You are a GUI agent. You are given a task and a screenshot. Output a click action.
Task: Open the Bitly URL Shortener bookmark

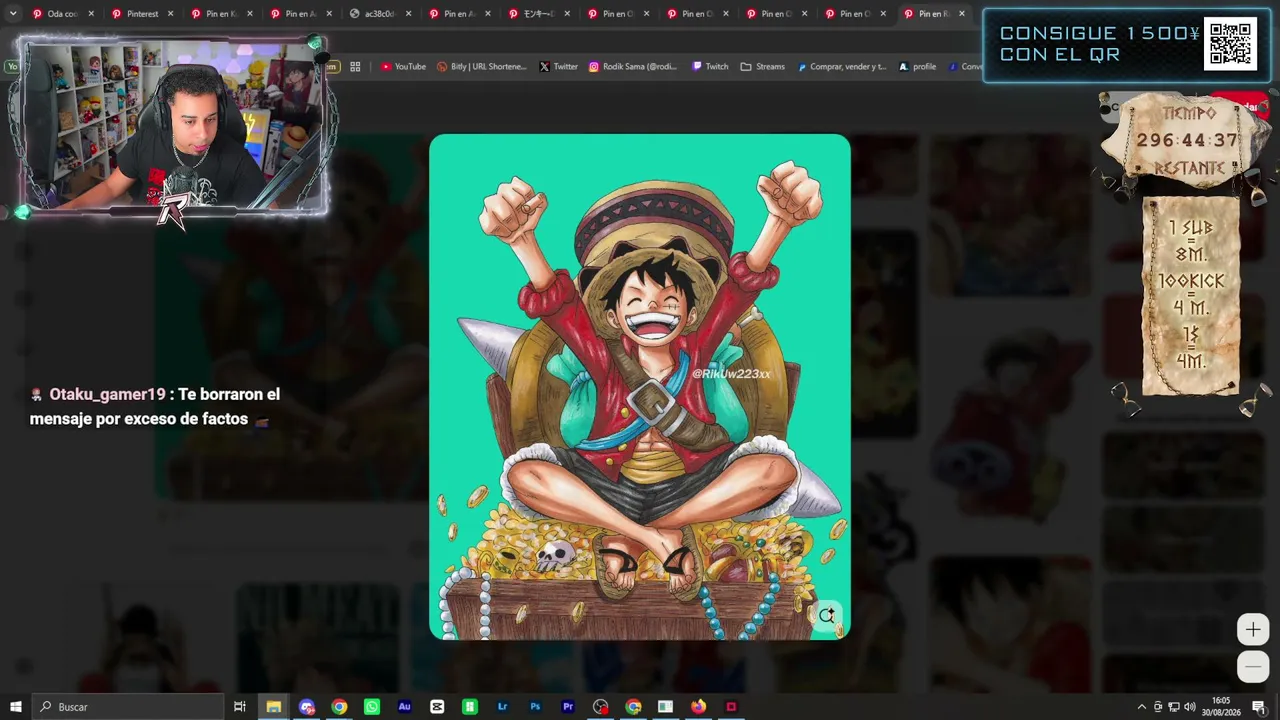(482, 67)
